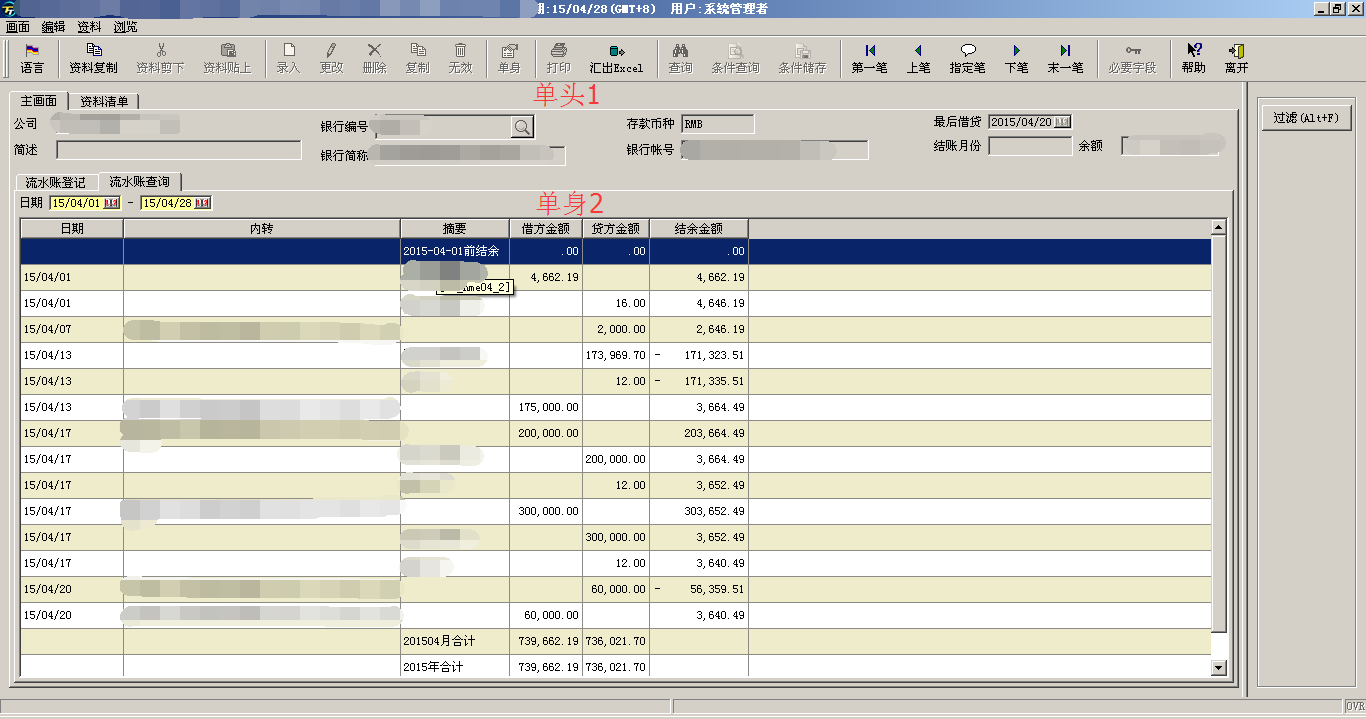Open the 浏览 menu
The height and width of the screenshot is (719, 1366).
click(125, 27)
